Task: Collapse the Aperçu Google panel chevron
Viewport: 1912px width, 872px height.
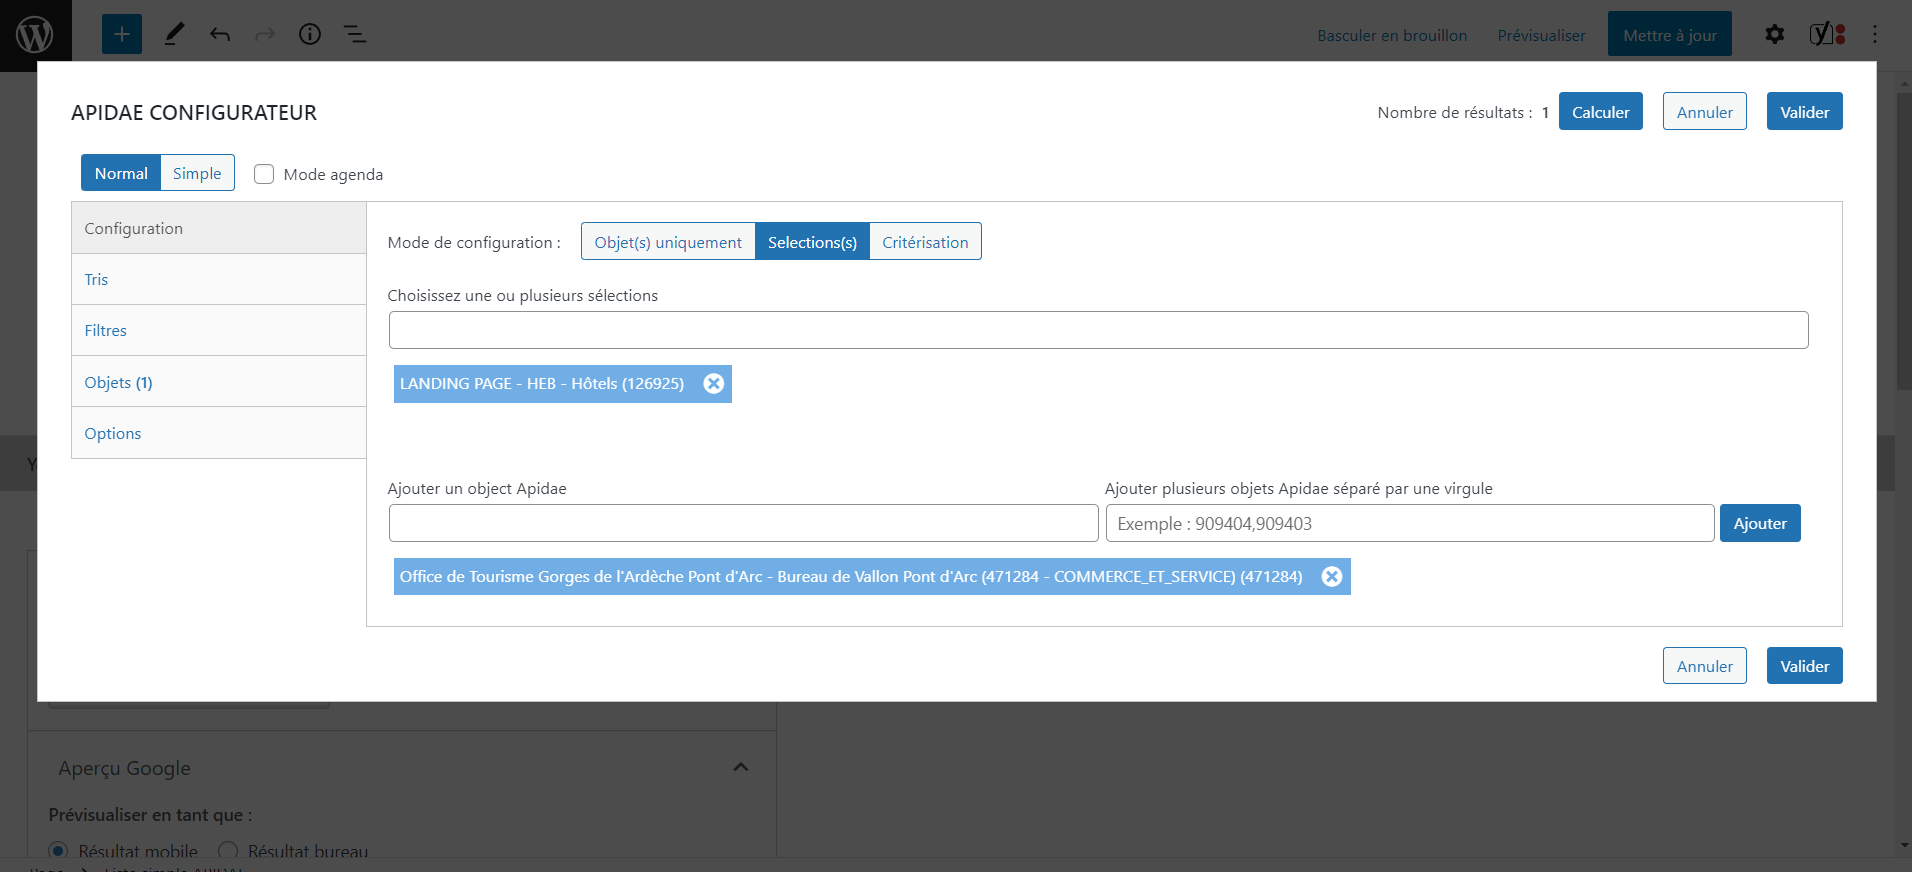Action: click(741, 767)
